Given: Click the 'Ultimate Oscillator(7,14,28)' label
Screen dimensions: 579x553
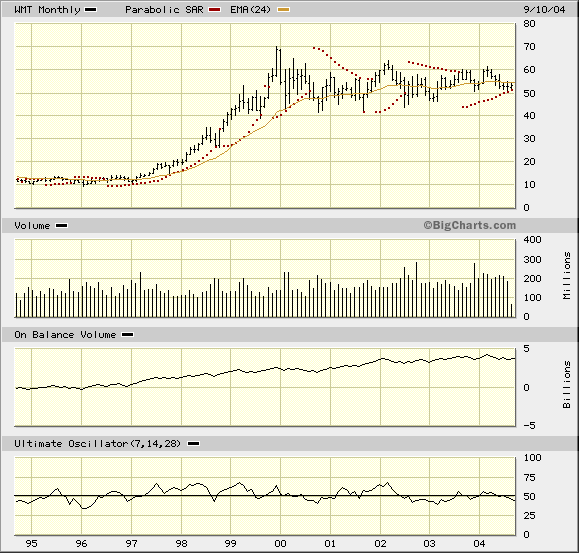Looking at the screenshot, I should tap(97, 444).
